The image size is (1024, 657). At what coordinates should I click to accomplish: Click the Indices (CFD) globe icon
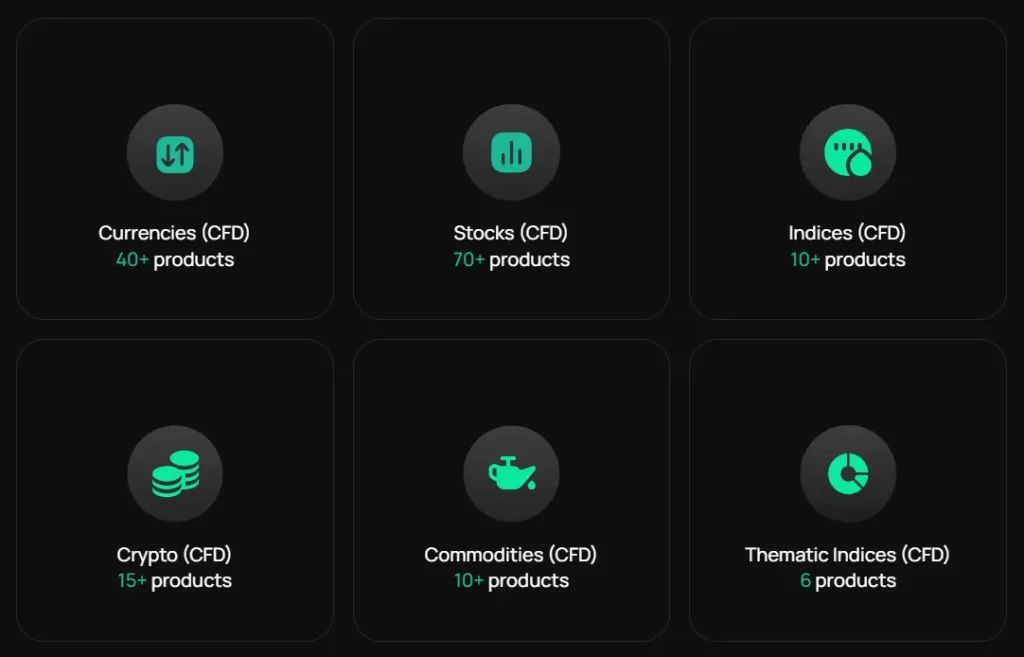point(848,152)
